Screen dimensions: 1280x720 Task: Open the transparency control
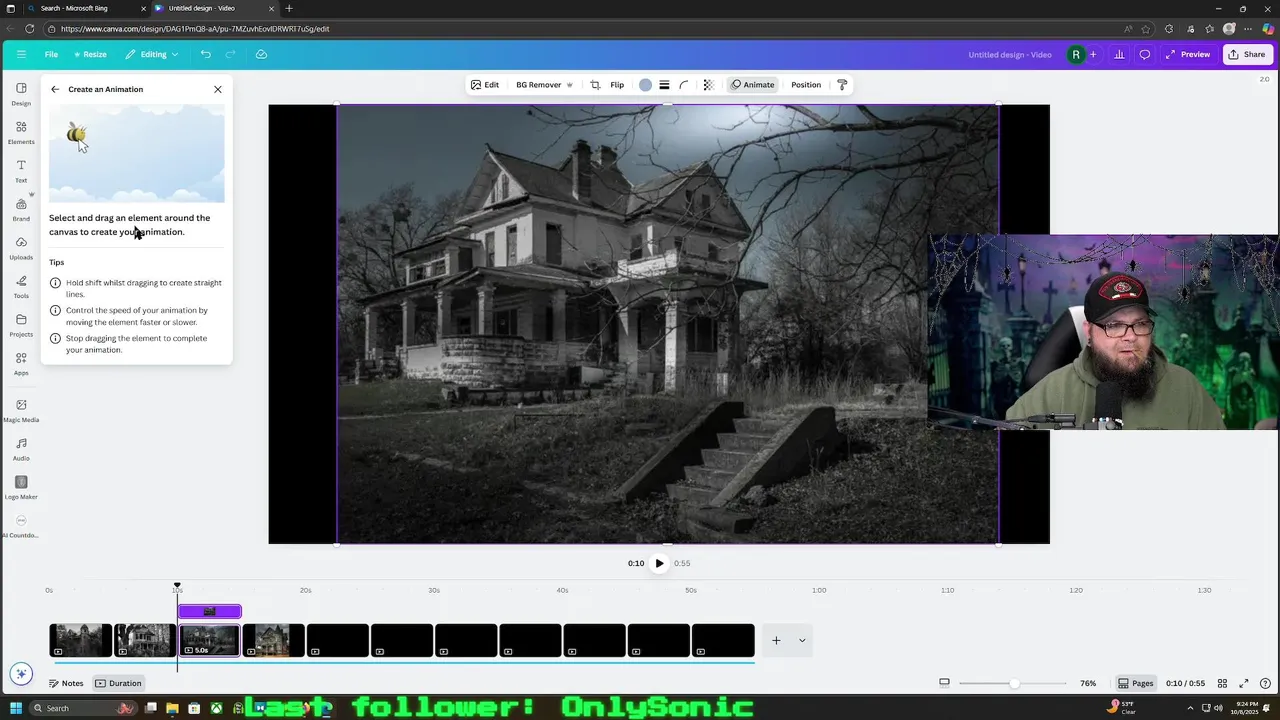click(708, 85)
